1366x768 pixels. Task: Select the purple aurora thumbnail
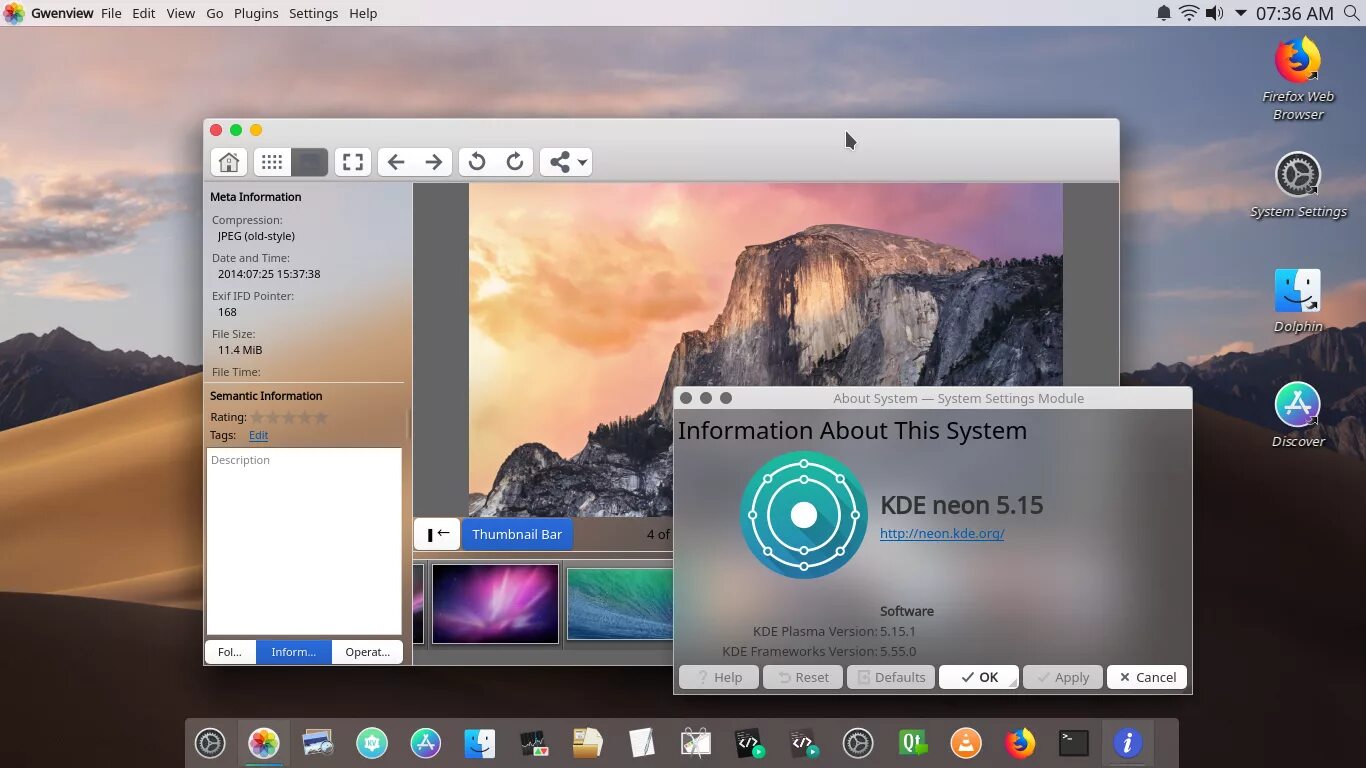click(x=495, y=604)
